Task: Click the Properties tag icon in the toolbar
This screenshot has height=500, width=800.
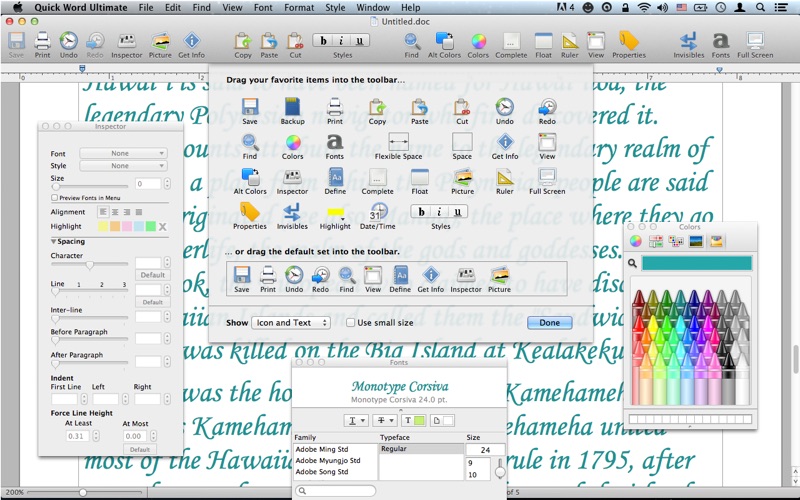Action: pos(629,41)
